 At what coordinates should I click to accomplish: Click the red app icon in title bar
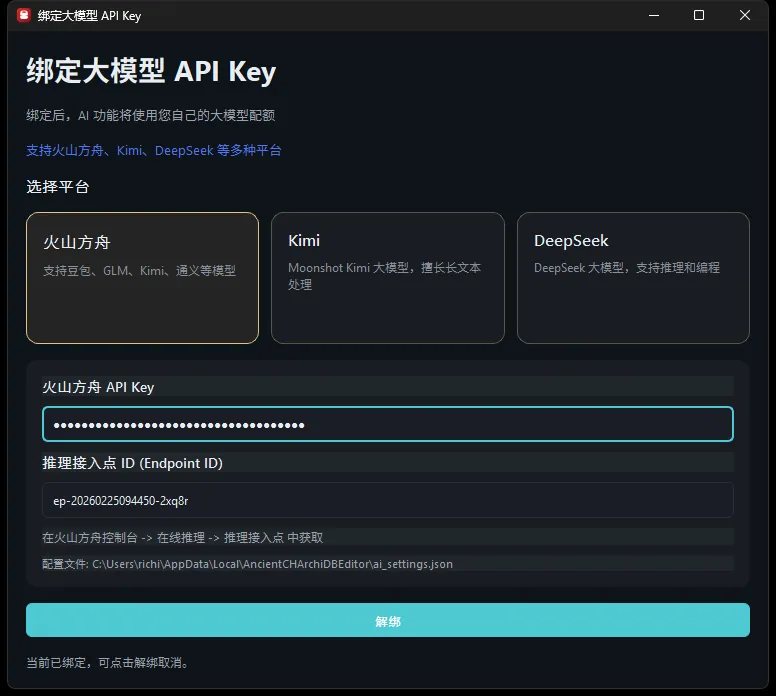tap(24, 15)
